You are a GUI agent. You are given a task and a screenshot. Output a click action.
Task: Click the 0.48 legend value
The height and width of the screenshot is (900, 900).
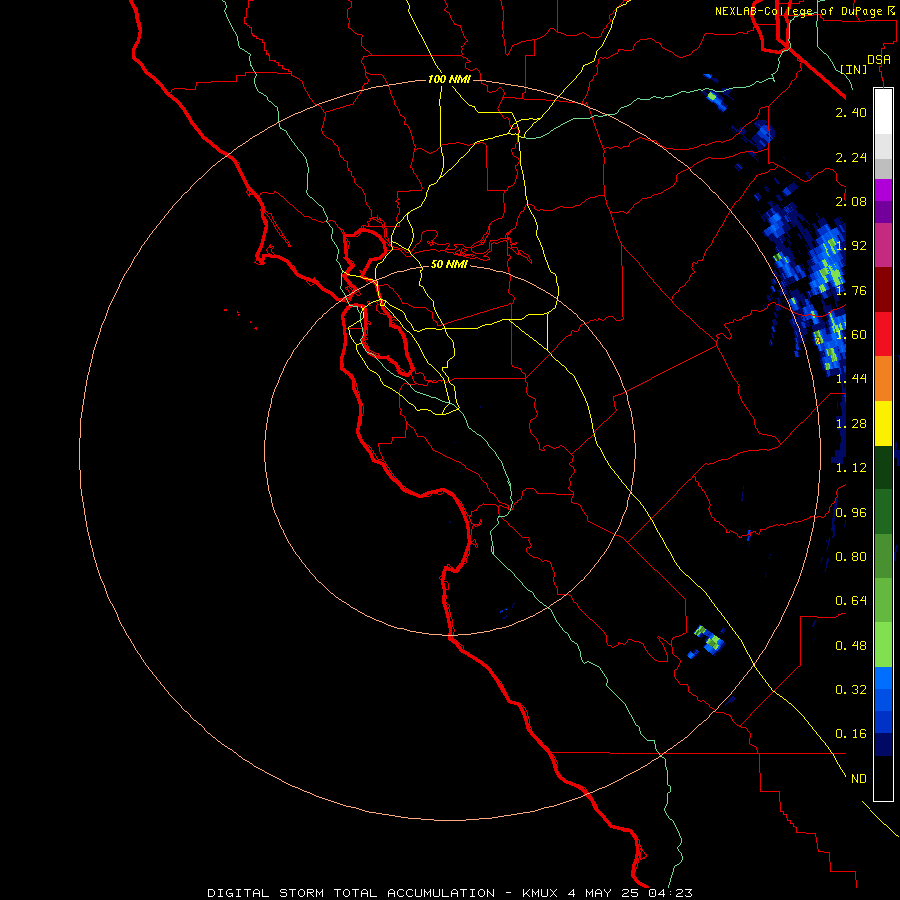851,646
